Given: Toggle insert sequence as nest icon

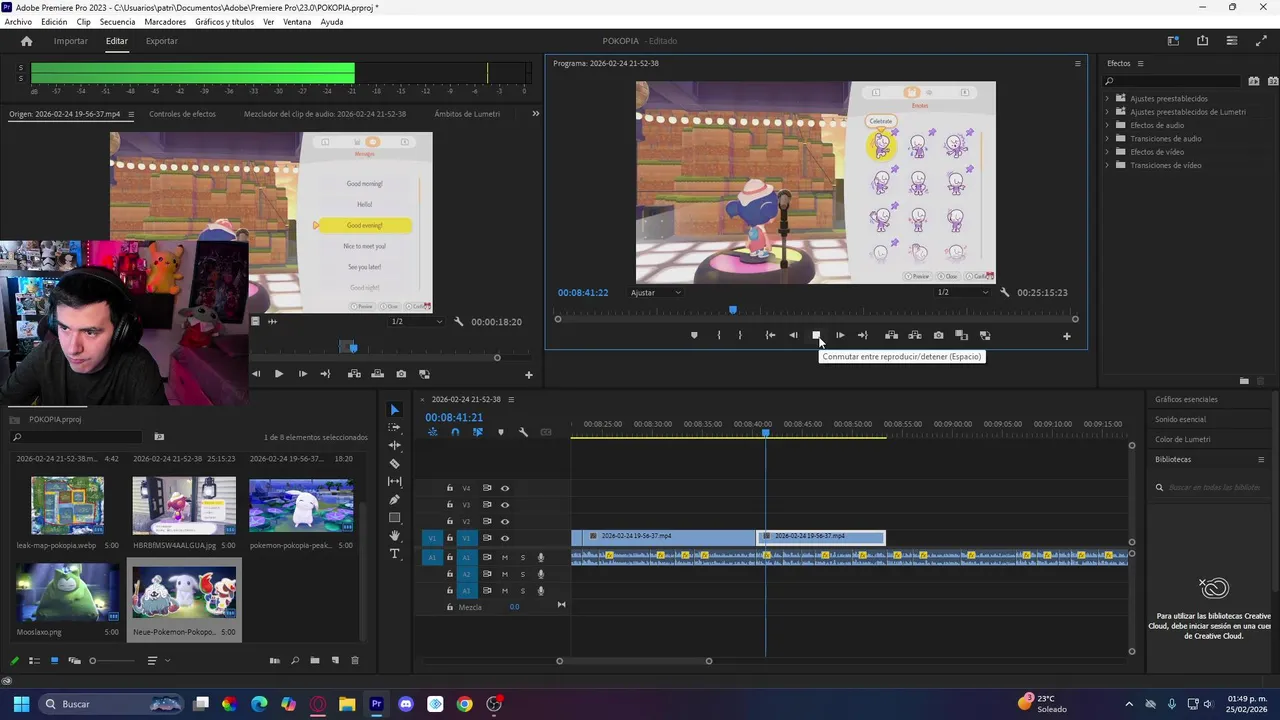Looking at the screenshot, I should pyautogui.click(x=432, y=432).
